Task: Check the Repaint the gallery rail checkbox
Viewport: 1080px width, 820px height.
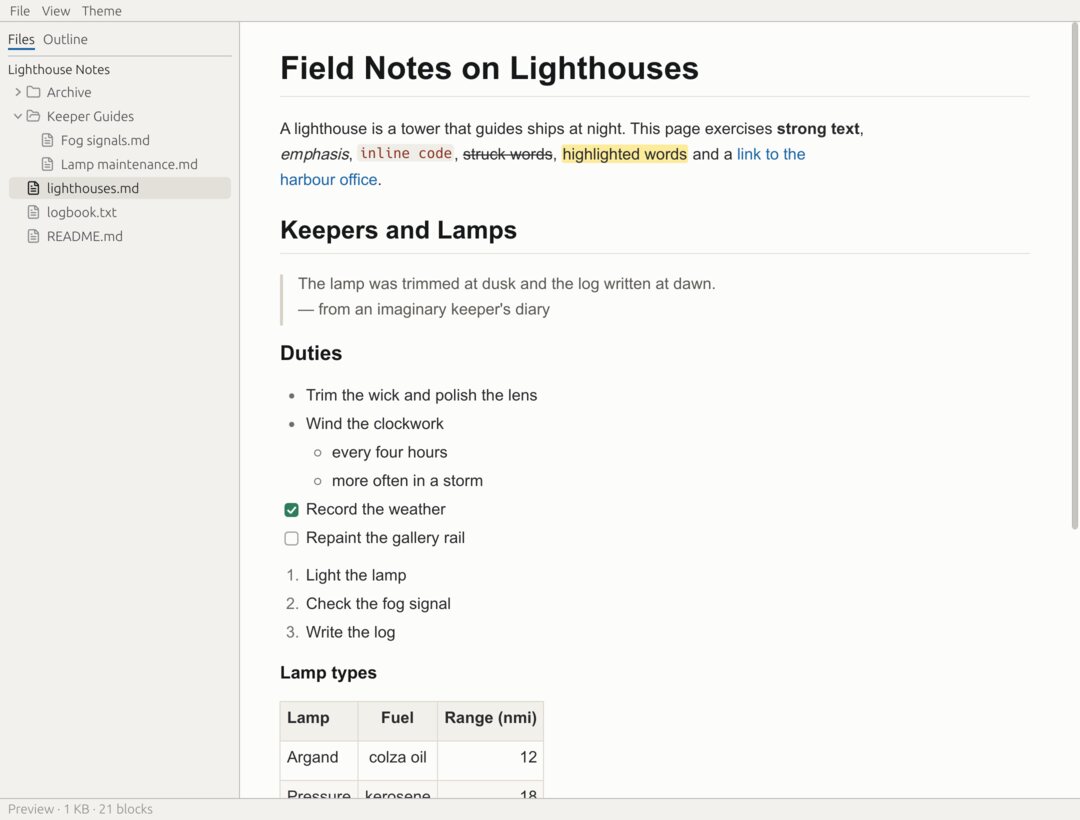Action: [x=291, y=538]
